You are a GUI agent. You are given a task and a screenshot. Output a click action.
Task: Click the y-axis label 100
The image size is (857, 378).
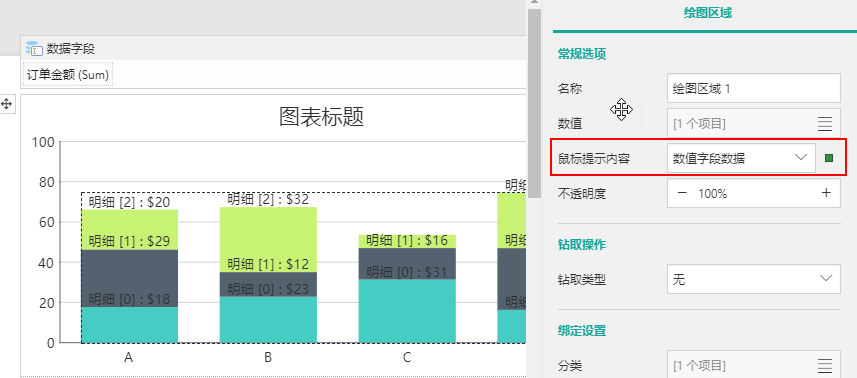[x=43, y=143]
